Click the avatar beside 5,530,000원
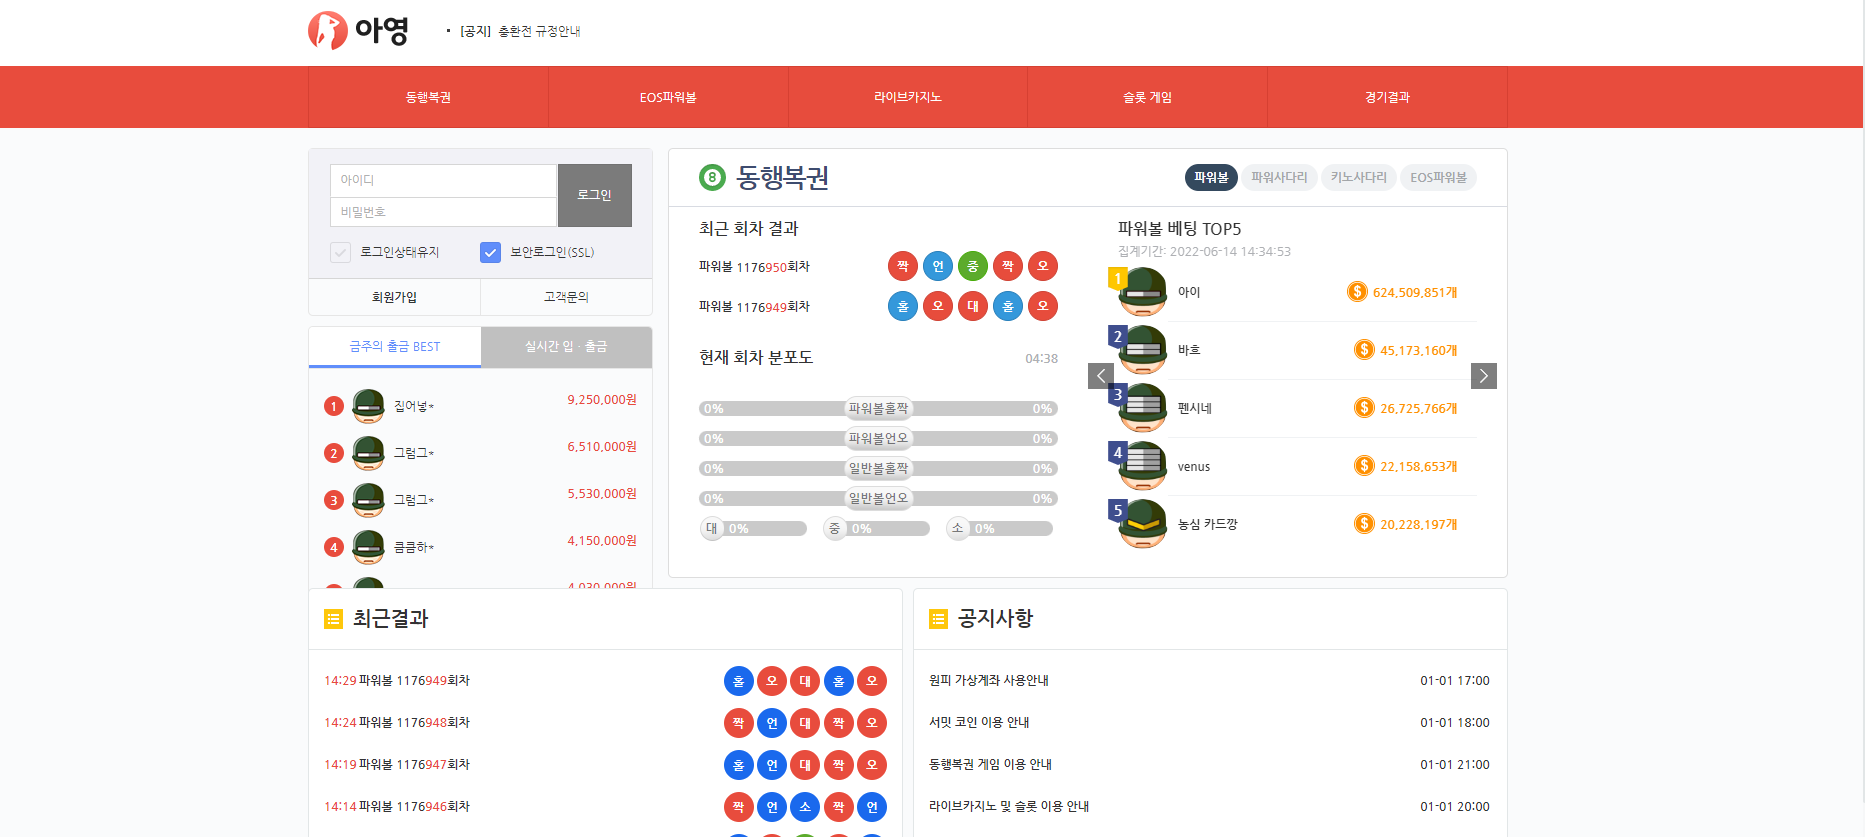This screenshot has width=1865, height=837. point(368,500)
